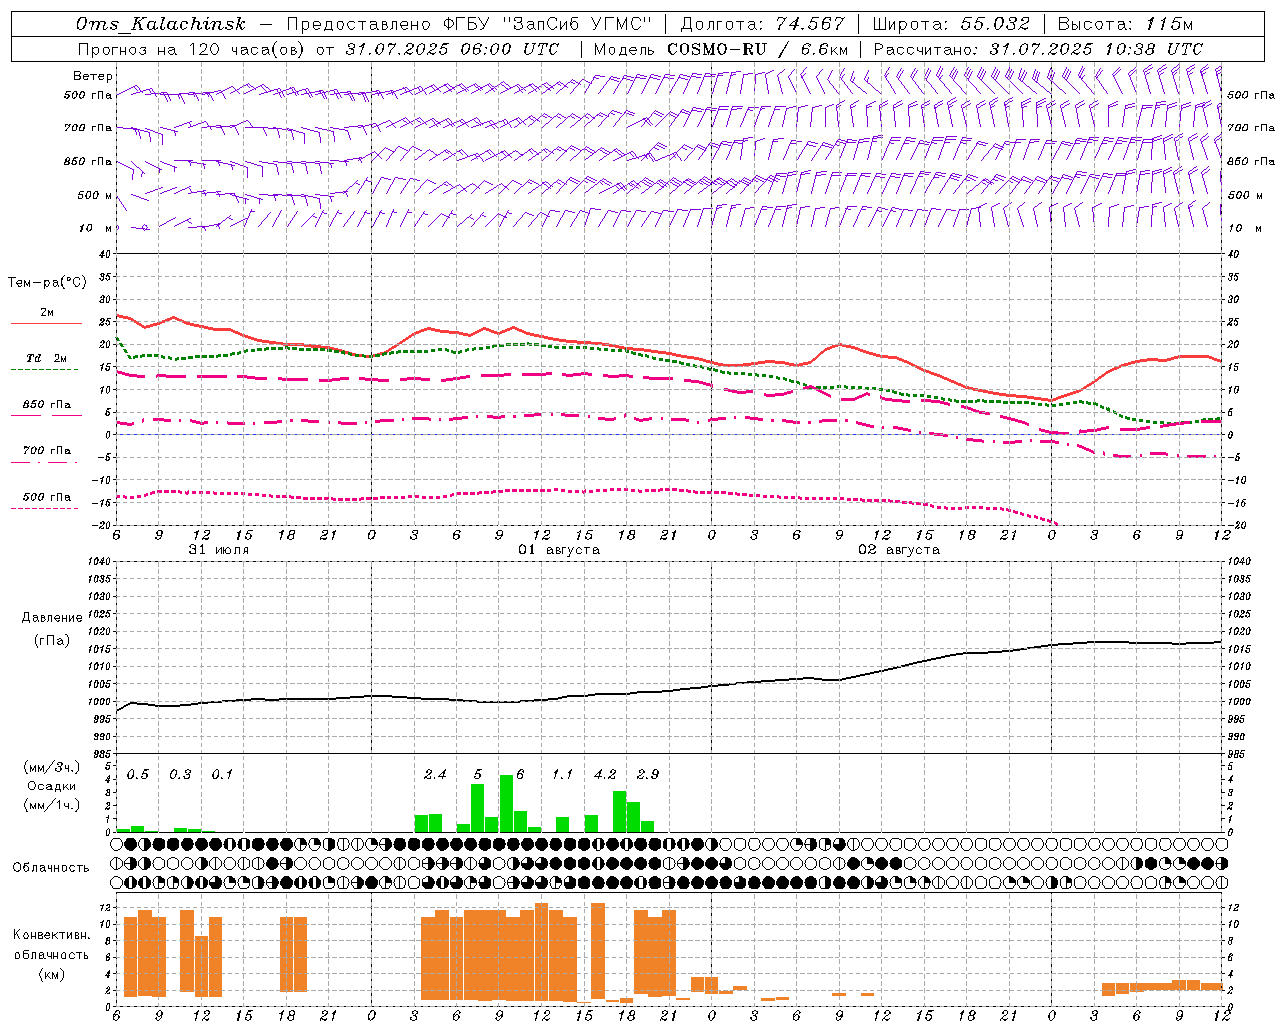1280x1024 pixels.
Task: Select the 'Высота: 115м' elevation text
Action: [1125, 24]
